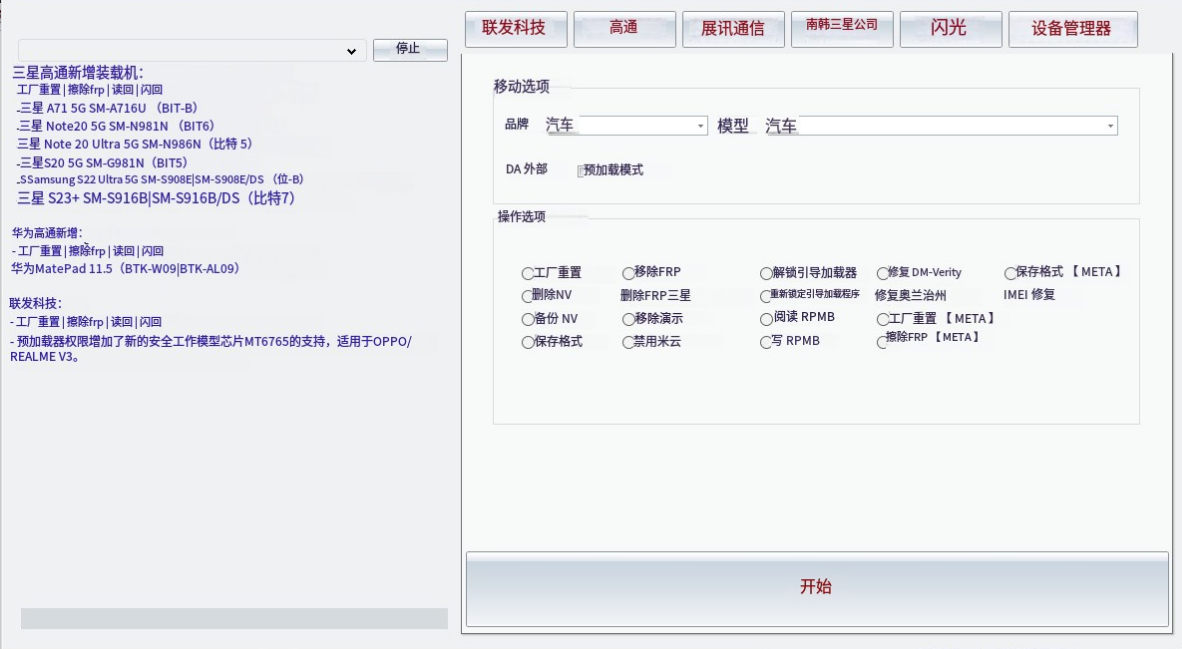
Task: Open 设备管理器 tab
Action: [x=1073, y=29]
